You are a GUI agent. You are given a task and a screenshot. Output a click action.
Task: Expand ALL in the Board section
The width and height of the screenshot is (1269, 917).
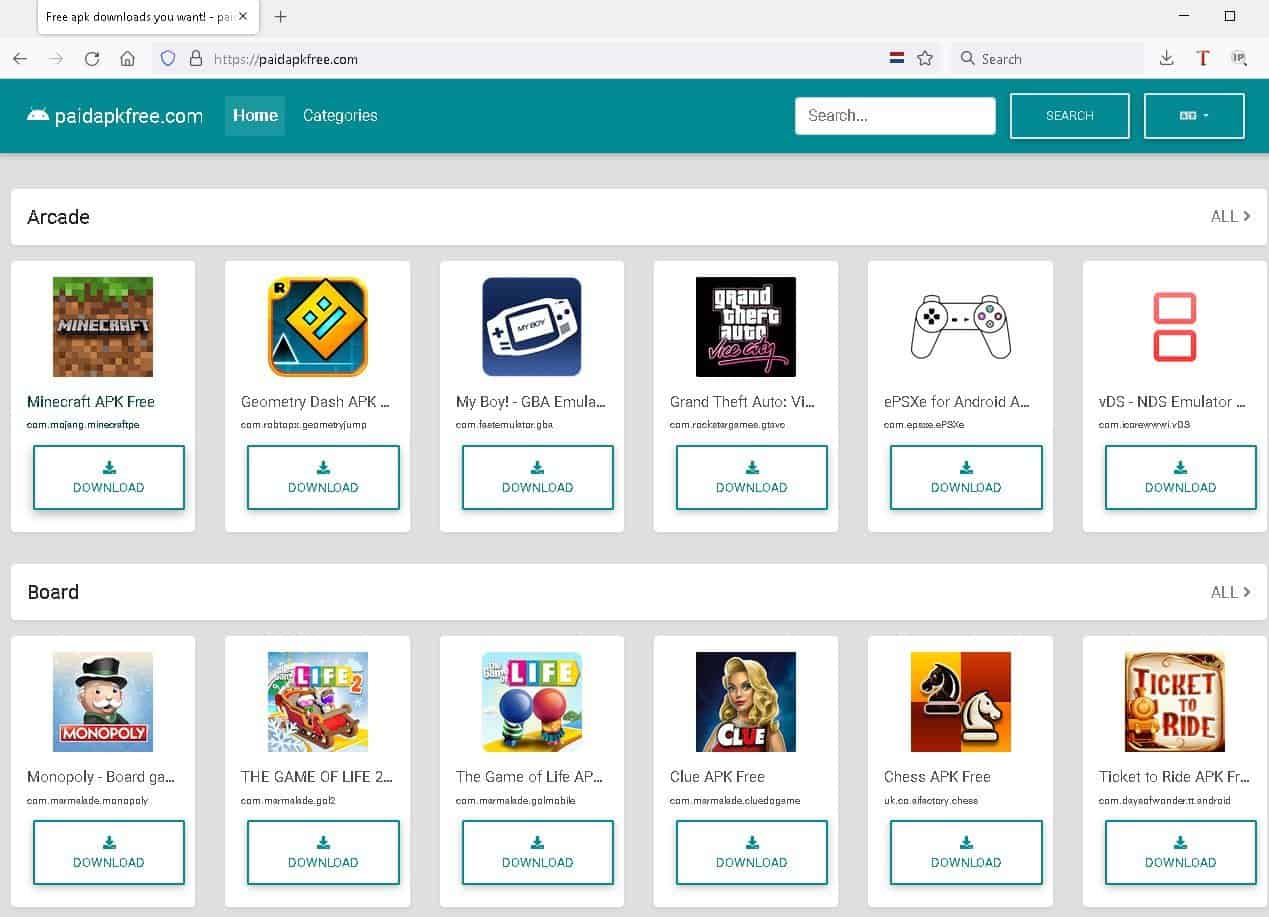(x=1230, y=592)
